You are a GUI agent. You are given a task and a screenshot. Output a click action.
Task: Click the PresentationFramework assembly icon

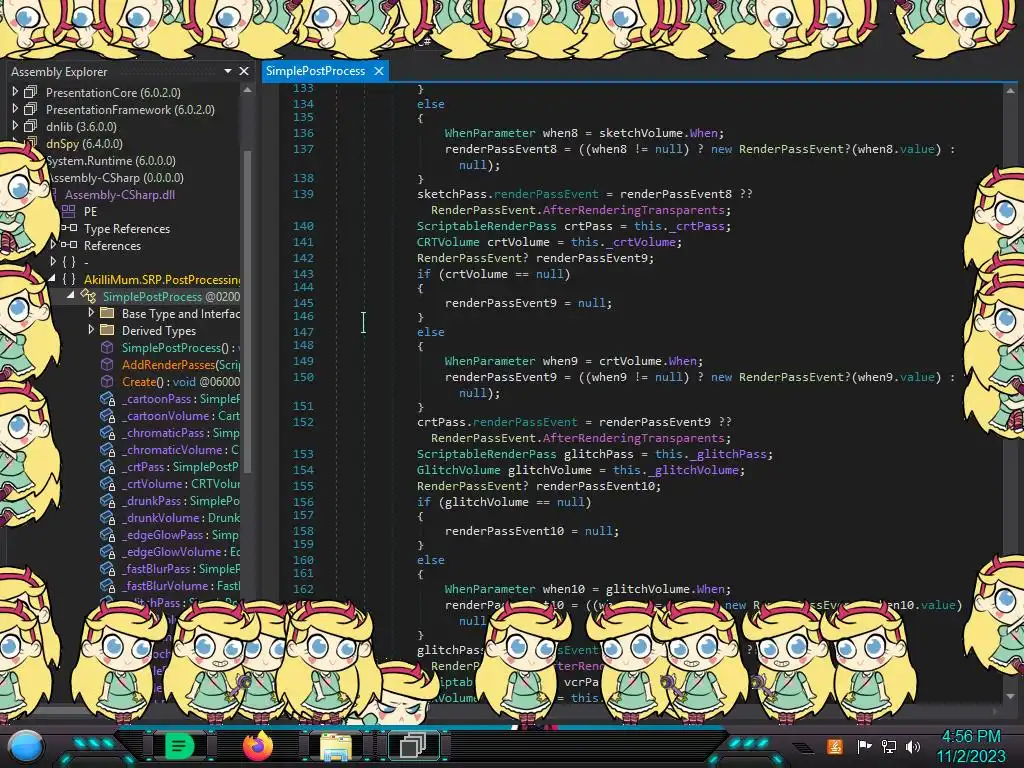pos(31,109)
